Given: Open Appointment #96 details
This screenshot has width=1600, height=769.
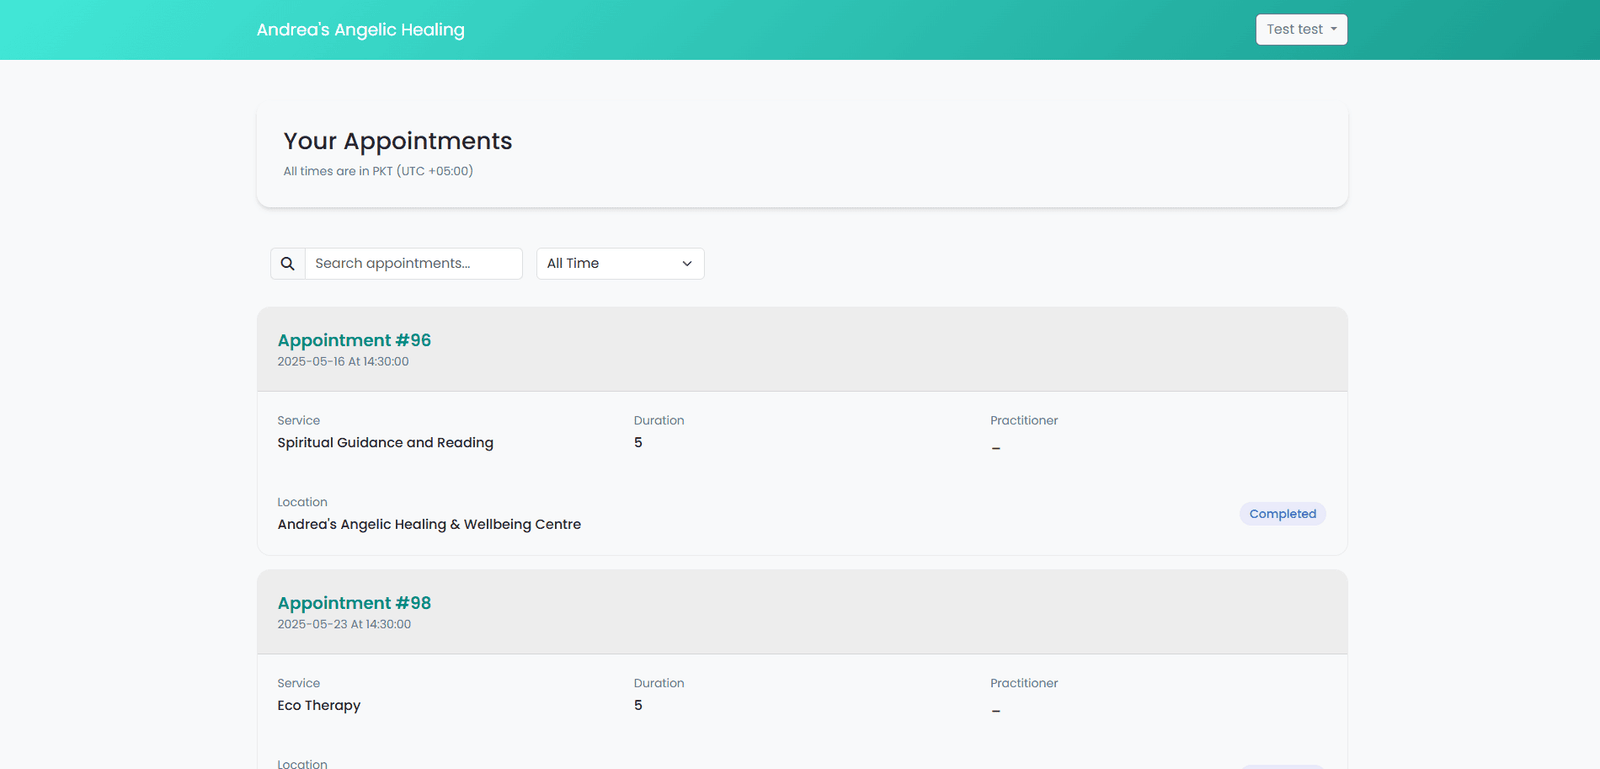Looking at the screenshot, I should (x=354, y=340).
